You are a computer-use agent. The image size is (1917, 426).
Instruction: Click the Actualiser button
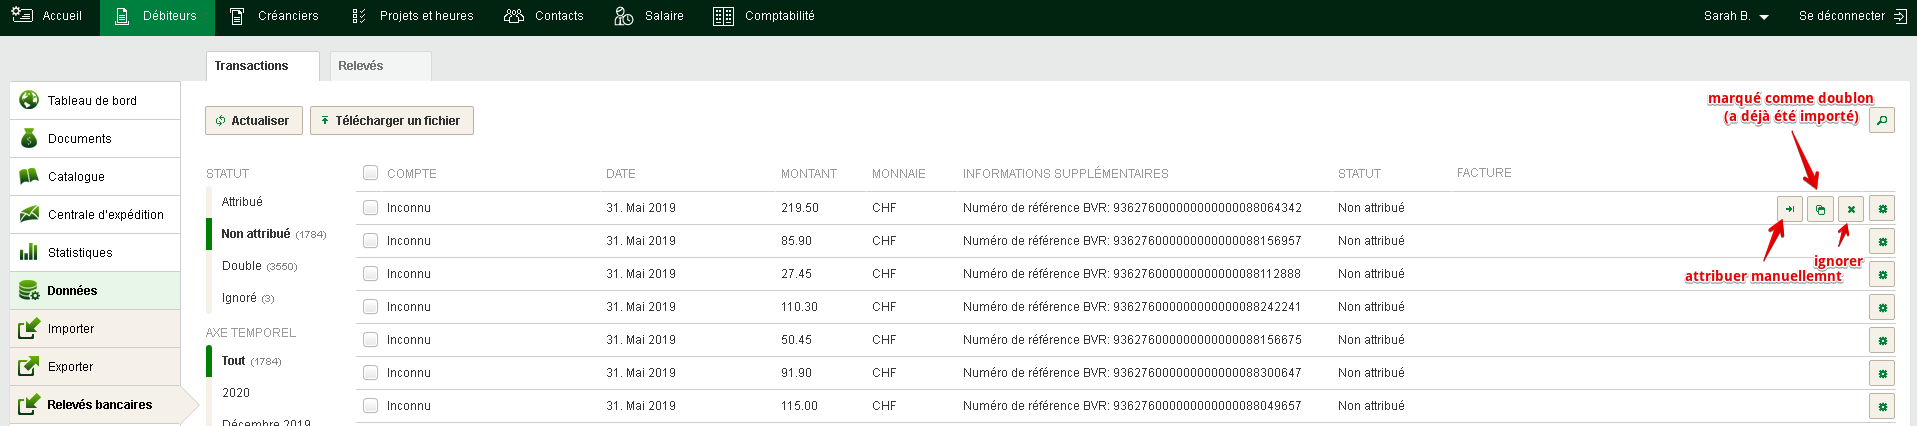[x=254, y=121]
